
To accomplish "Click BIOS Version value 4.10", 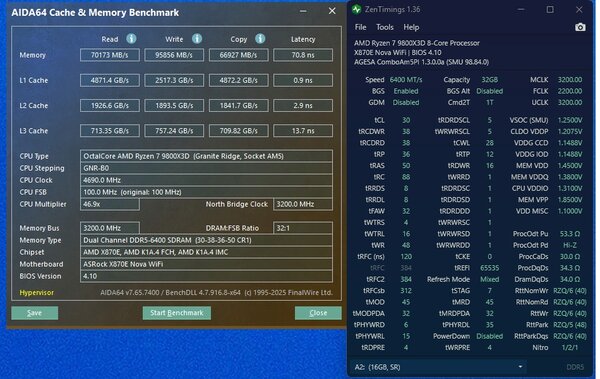I will click(x=206, y=276).
